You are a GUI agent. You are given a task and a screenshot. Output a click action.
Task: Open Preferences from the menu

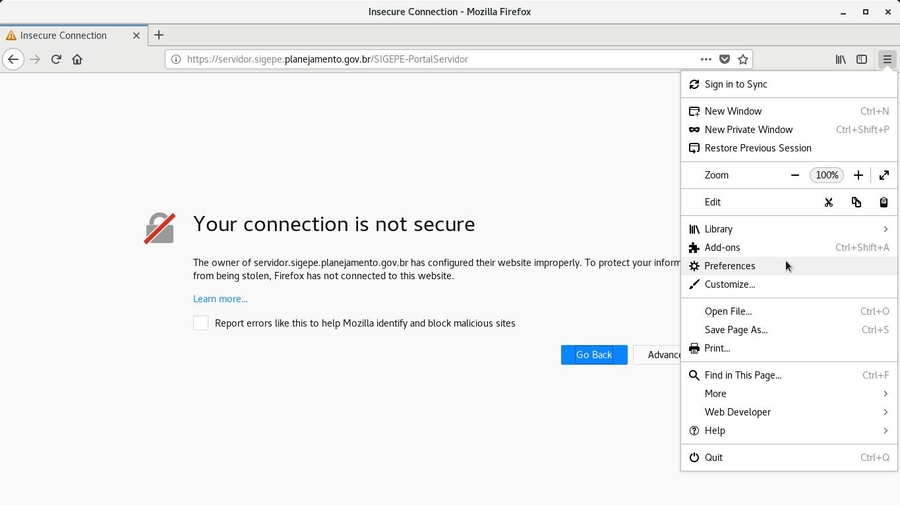click(729, 266)
